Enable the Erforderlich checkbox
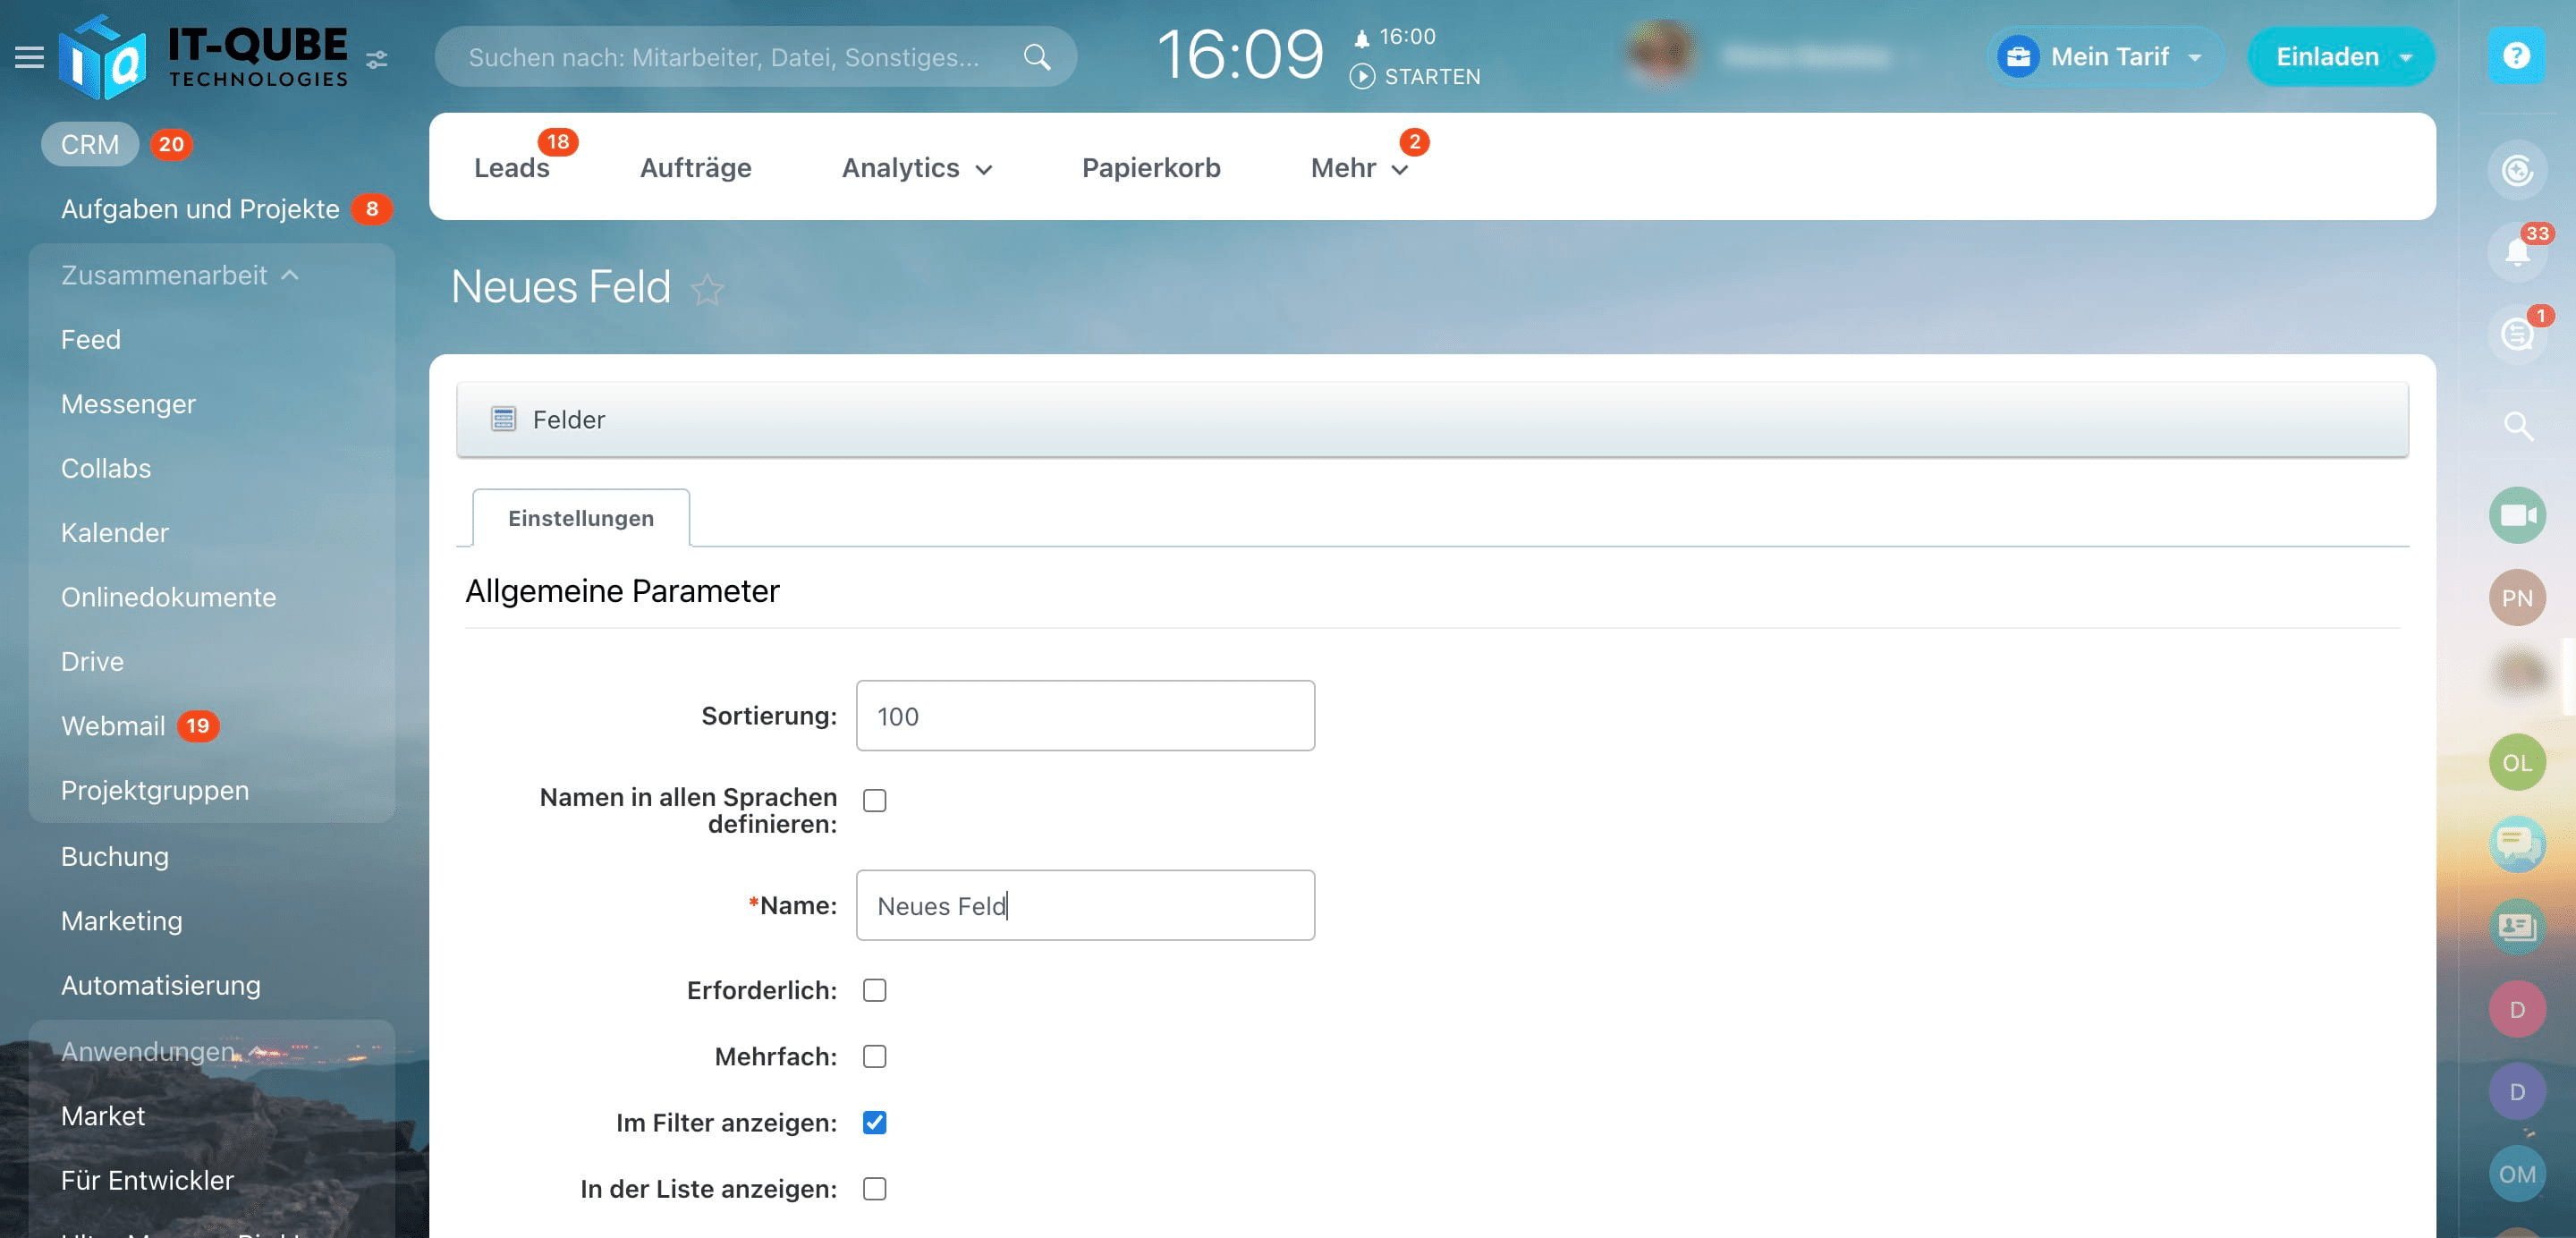This screenshot has width=2576, height=1238. 874,989
